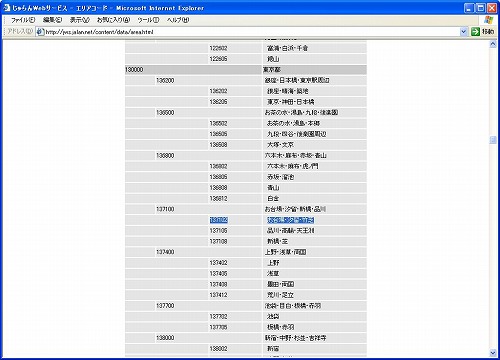Click 荒川・足立 area name
500x360 pixels.
coord(280,295)
